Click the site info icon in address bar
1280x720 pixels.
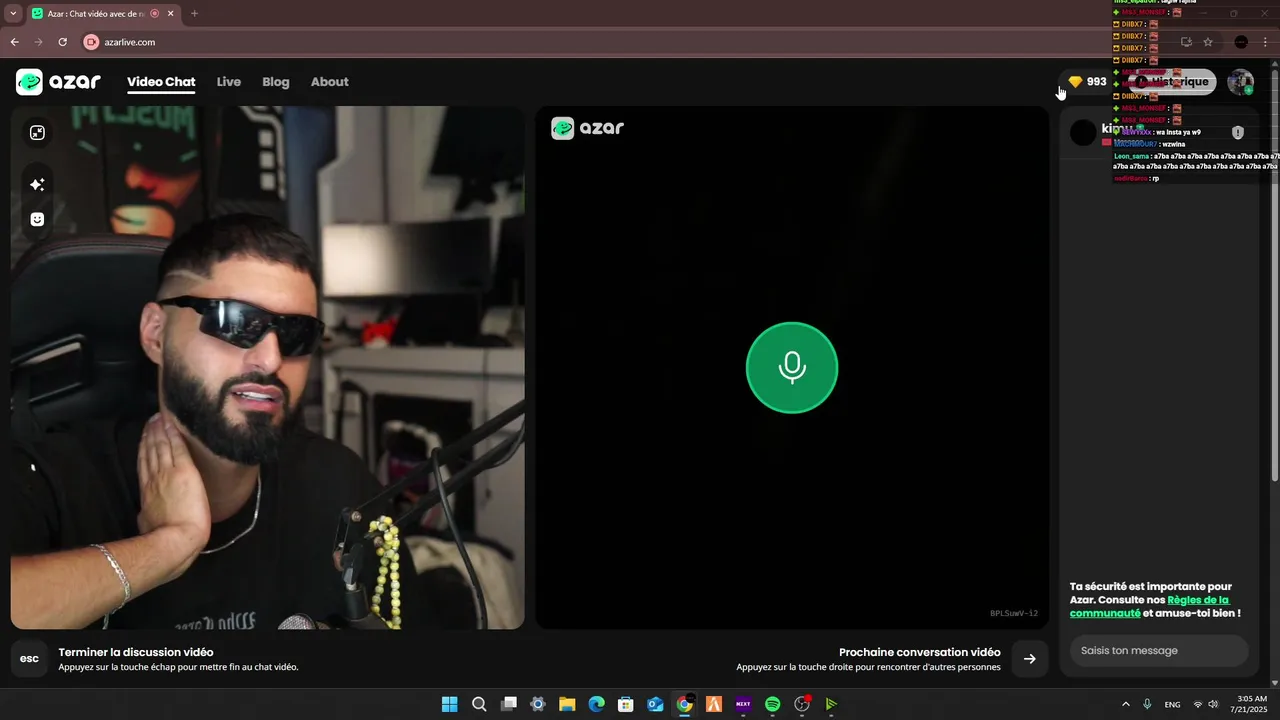click(x=91, y=42)
